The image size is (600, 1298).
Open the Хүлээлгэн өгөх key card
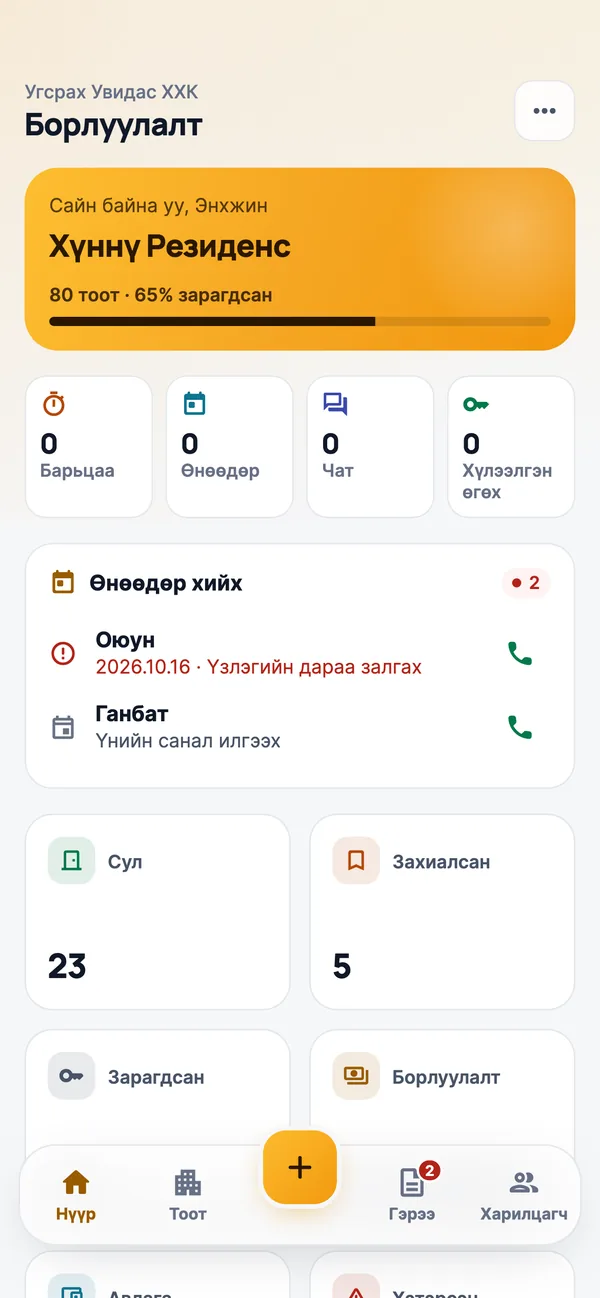tap(511, 447)
